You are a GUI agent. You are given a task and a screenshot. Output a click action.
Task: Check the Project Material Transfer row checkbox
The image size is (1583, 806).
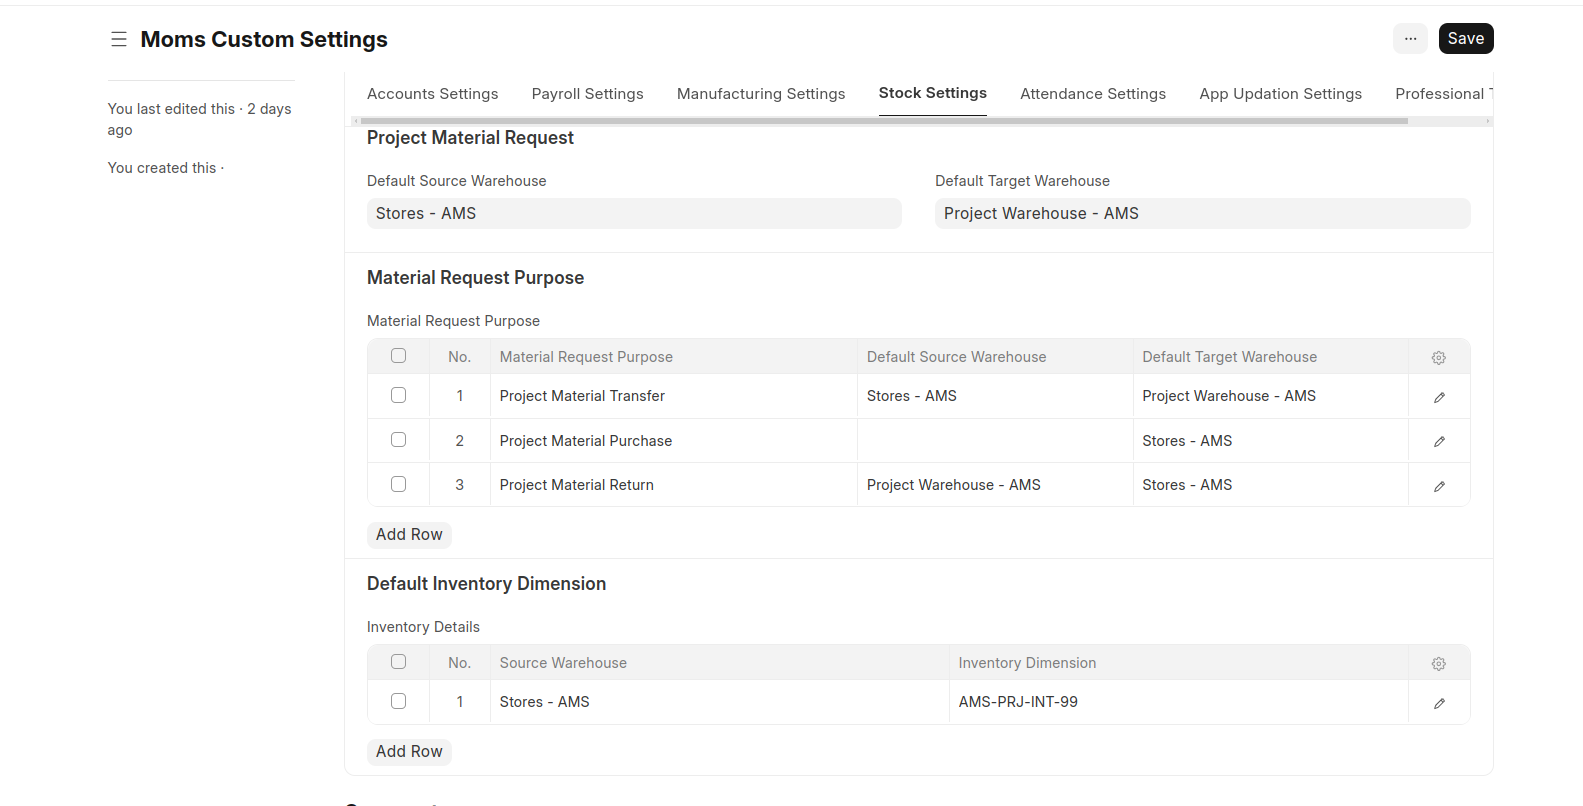[x=398, y=395]
